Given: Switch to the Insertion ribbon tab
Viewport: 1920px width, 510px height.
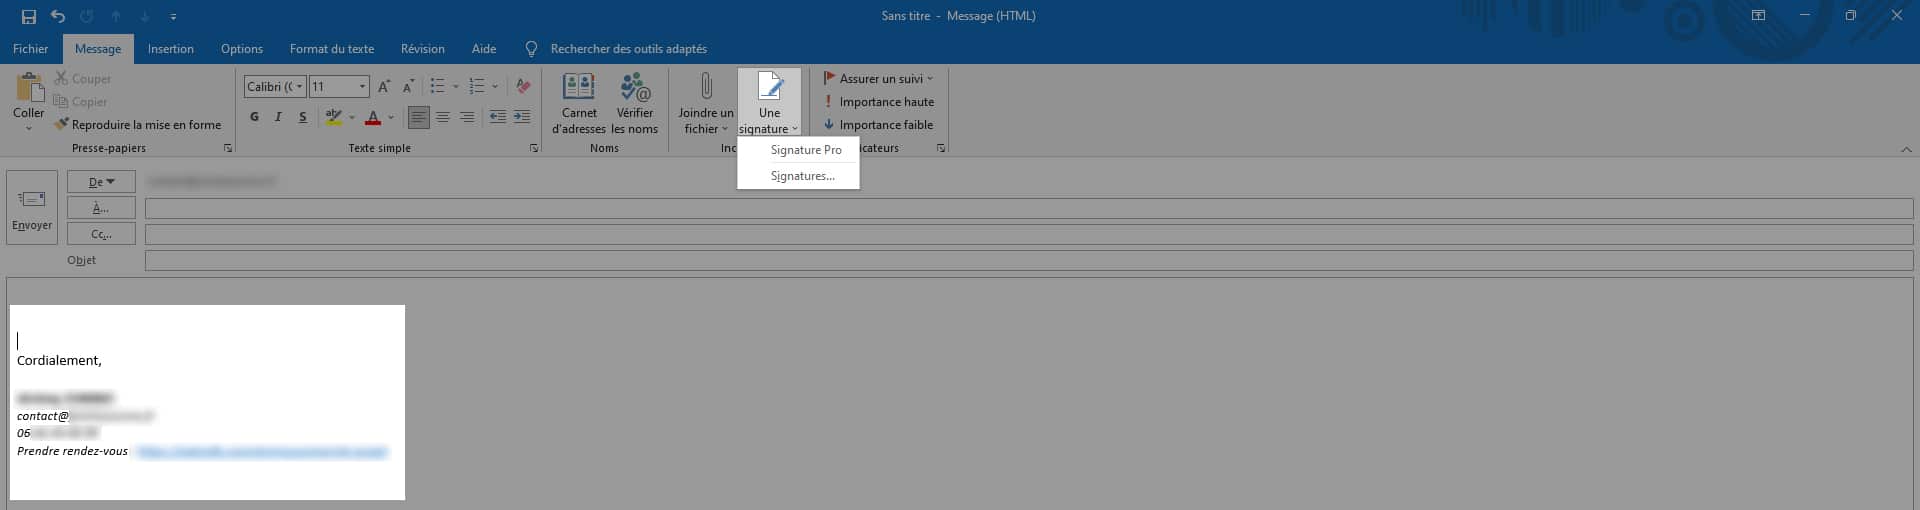Looking at the screenshot, I should 170,49.
